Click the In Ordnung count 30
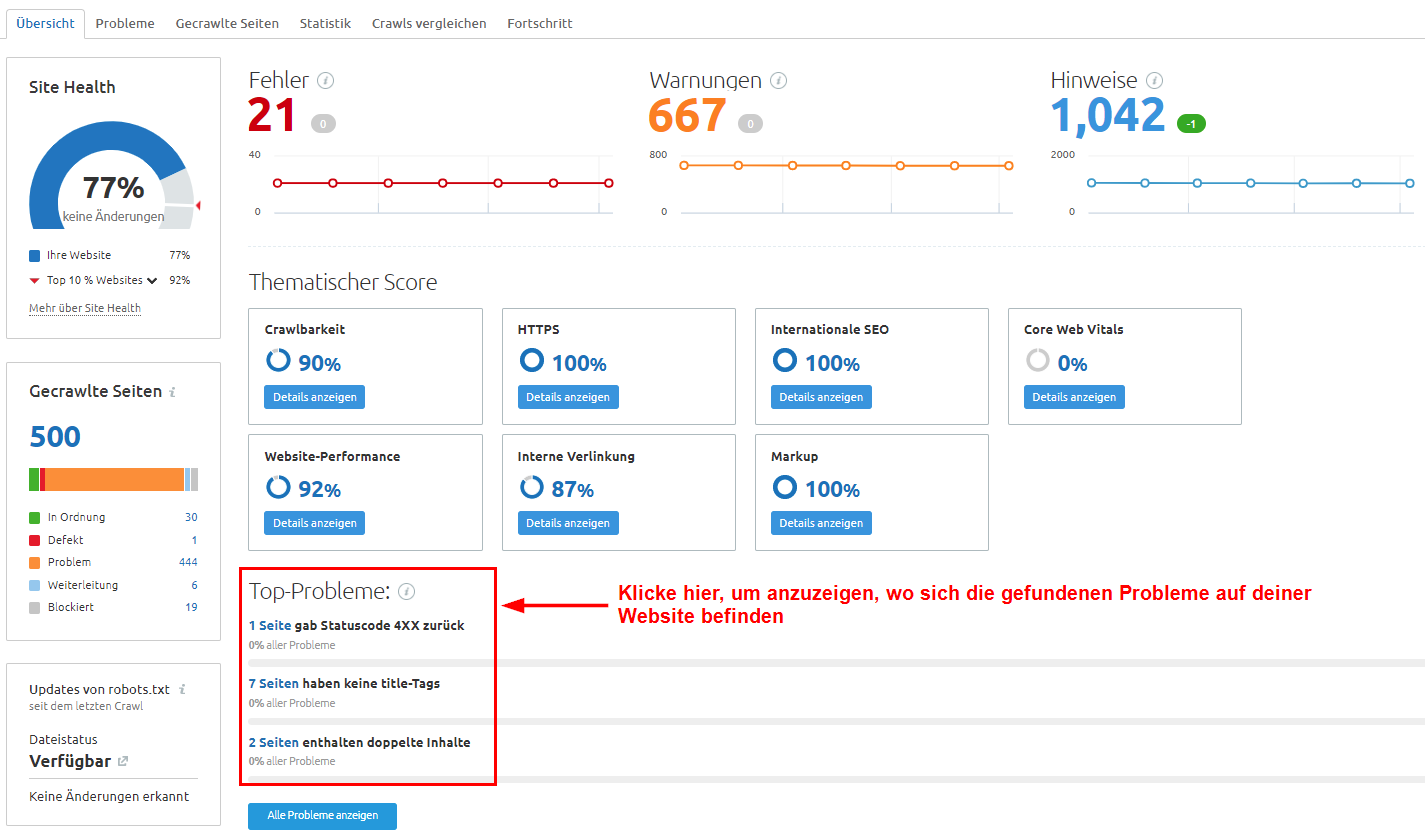Image resolution: width=1425 pixels, height=837 pixels. pos(191,517)
